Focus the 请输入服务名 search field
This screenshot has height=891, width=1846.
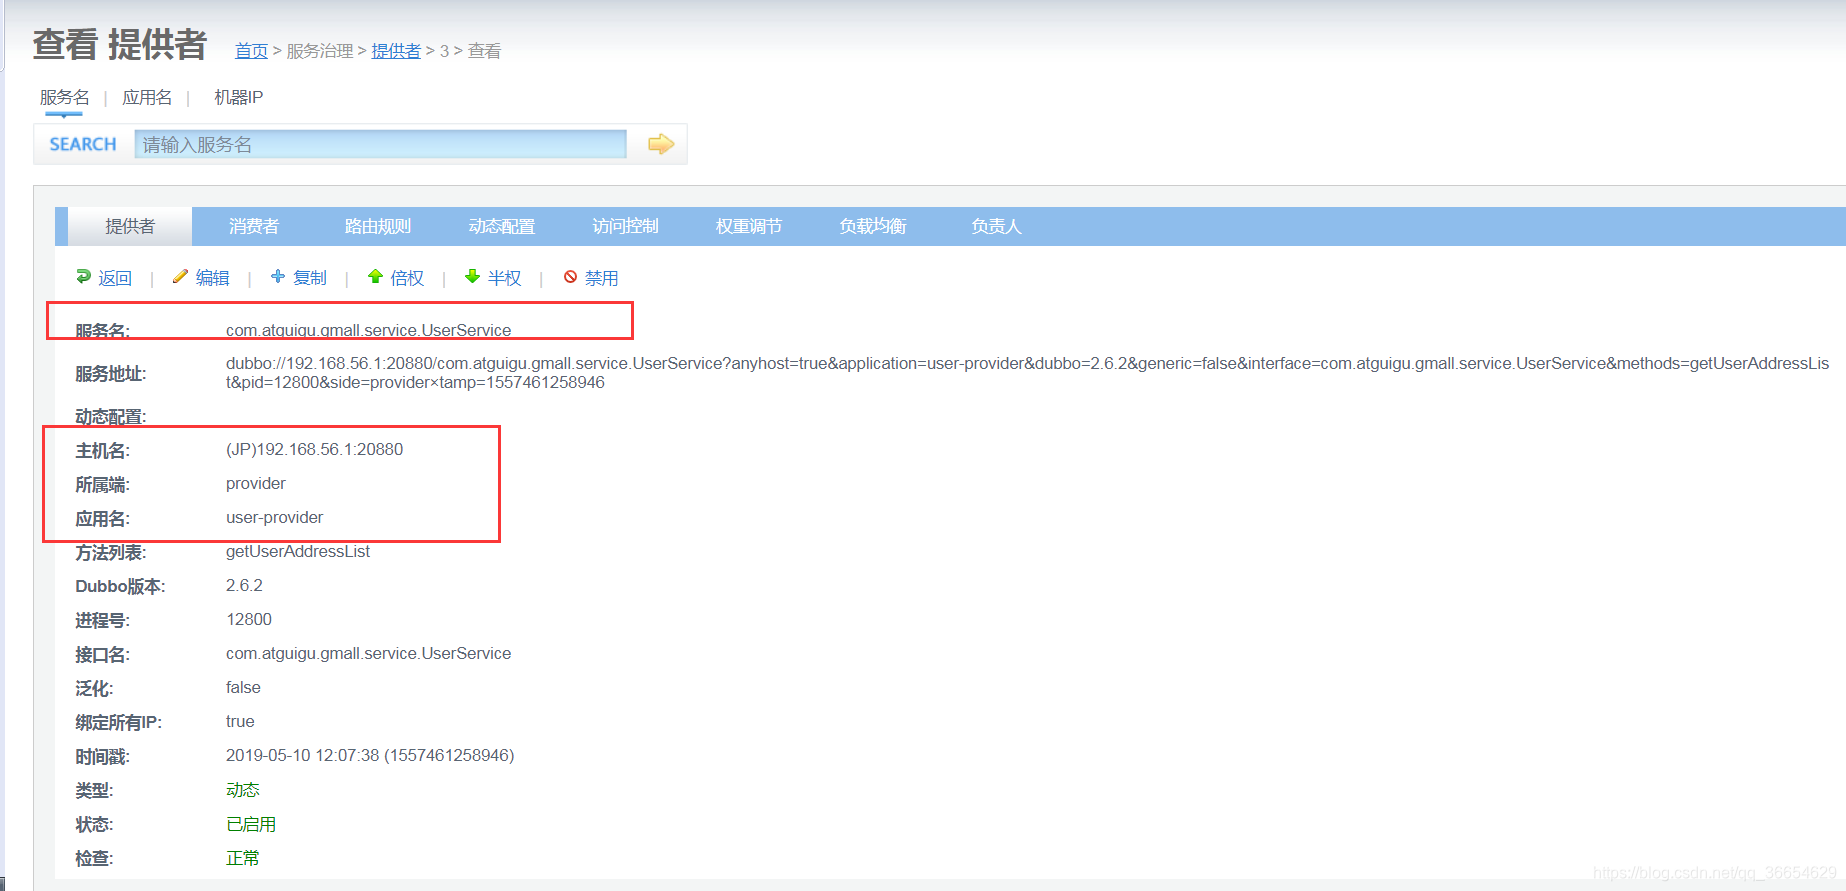pos(380,144)
